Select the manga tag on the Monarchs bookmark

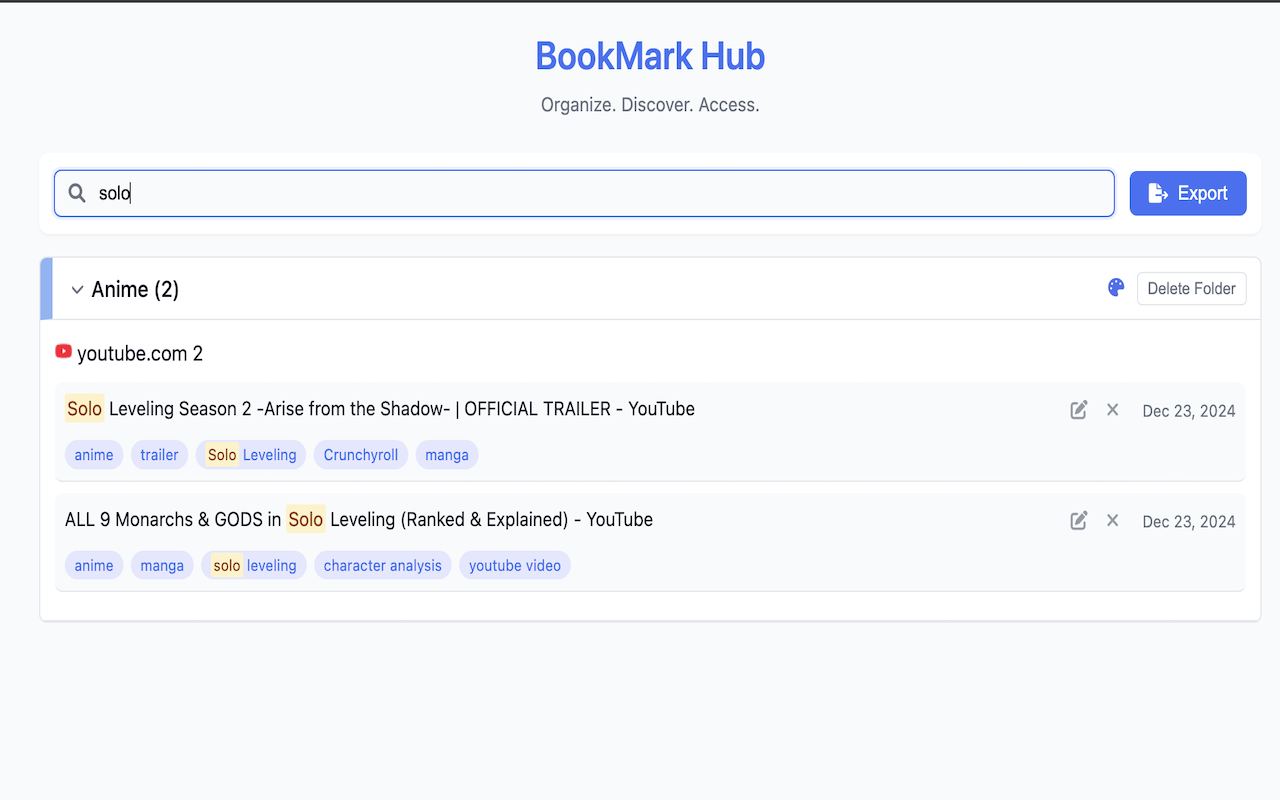point(162,565)
